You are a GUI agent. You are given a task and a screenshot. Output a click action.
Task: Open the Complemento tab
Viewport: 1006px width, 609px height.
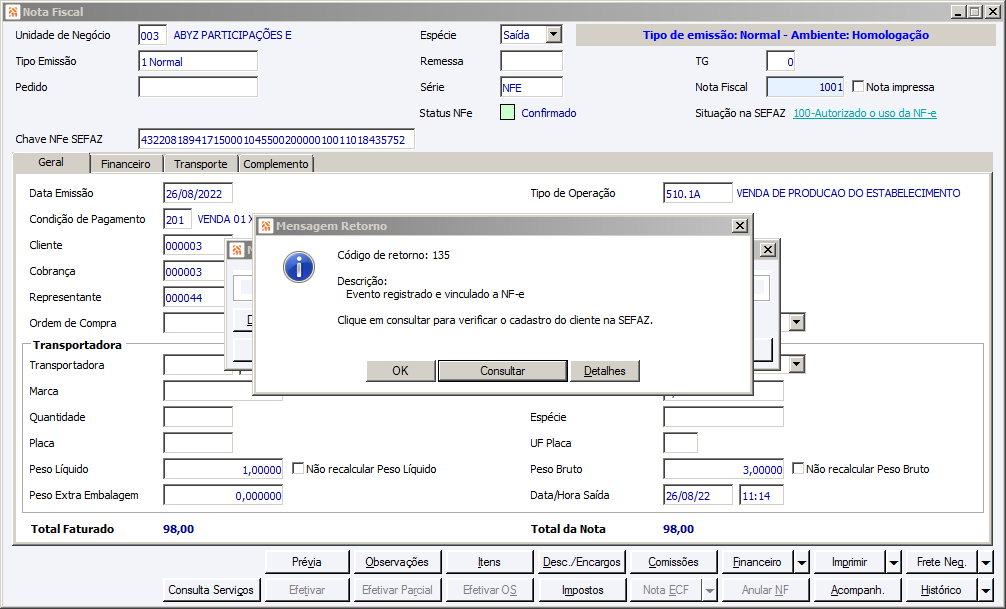click(x=276, y=164)
